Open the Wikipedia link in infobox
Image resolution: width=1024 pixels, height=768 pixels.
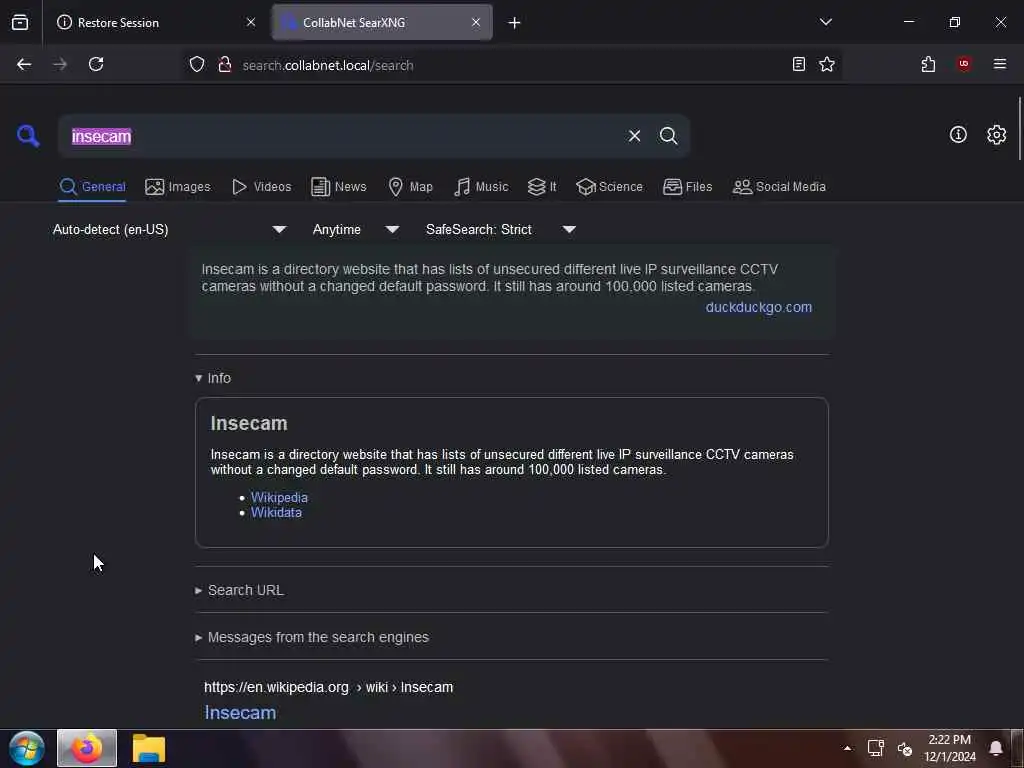point(279,498)
